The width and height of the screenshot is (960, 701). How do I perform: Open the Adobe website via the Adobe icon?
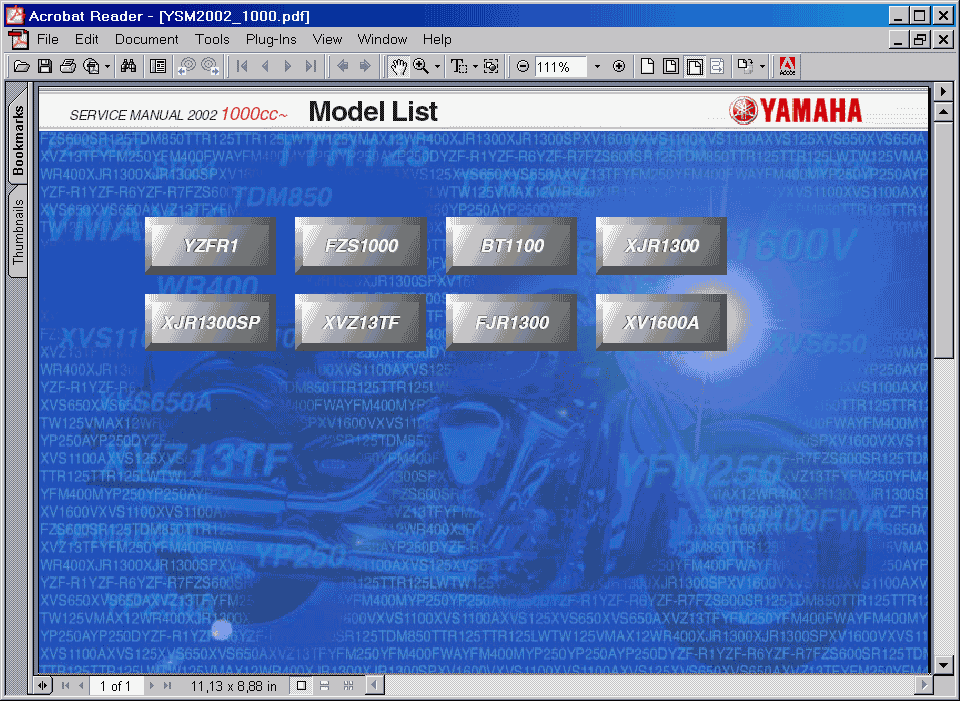tap(787, 66)
